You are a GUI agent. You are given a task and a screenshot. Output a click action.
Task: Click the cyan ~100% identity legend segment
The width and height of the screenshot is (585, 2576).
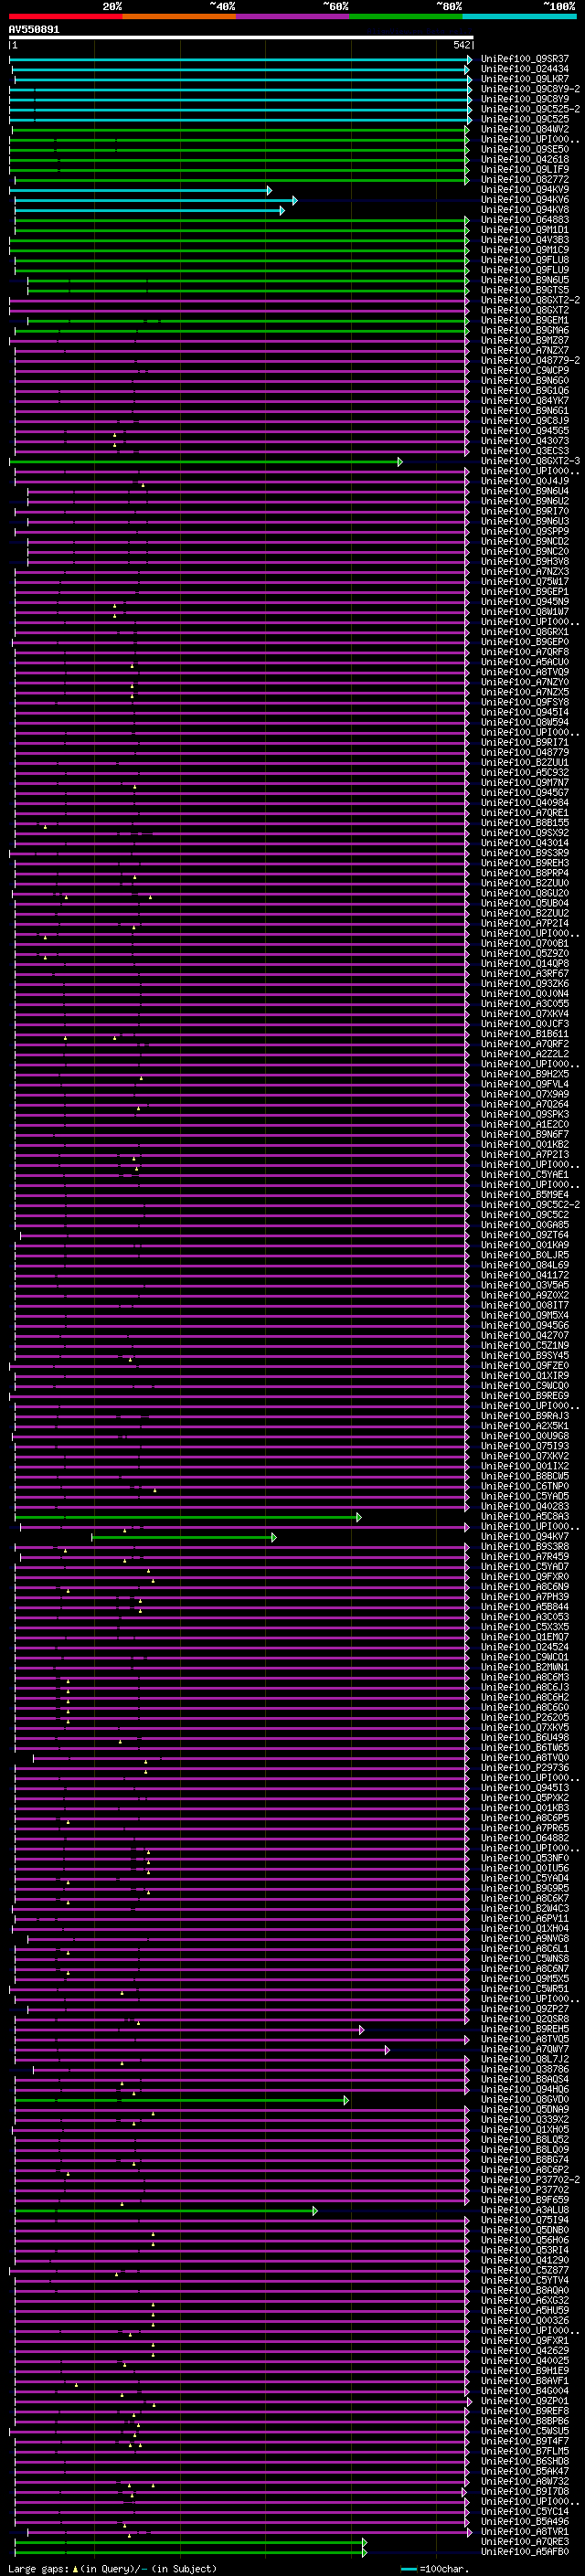pos(519,16)
